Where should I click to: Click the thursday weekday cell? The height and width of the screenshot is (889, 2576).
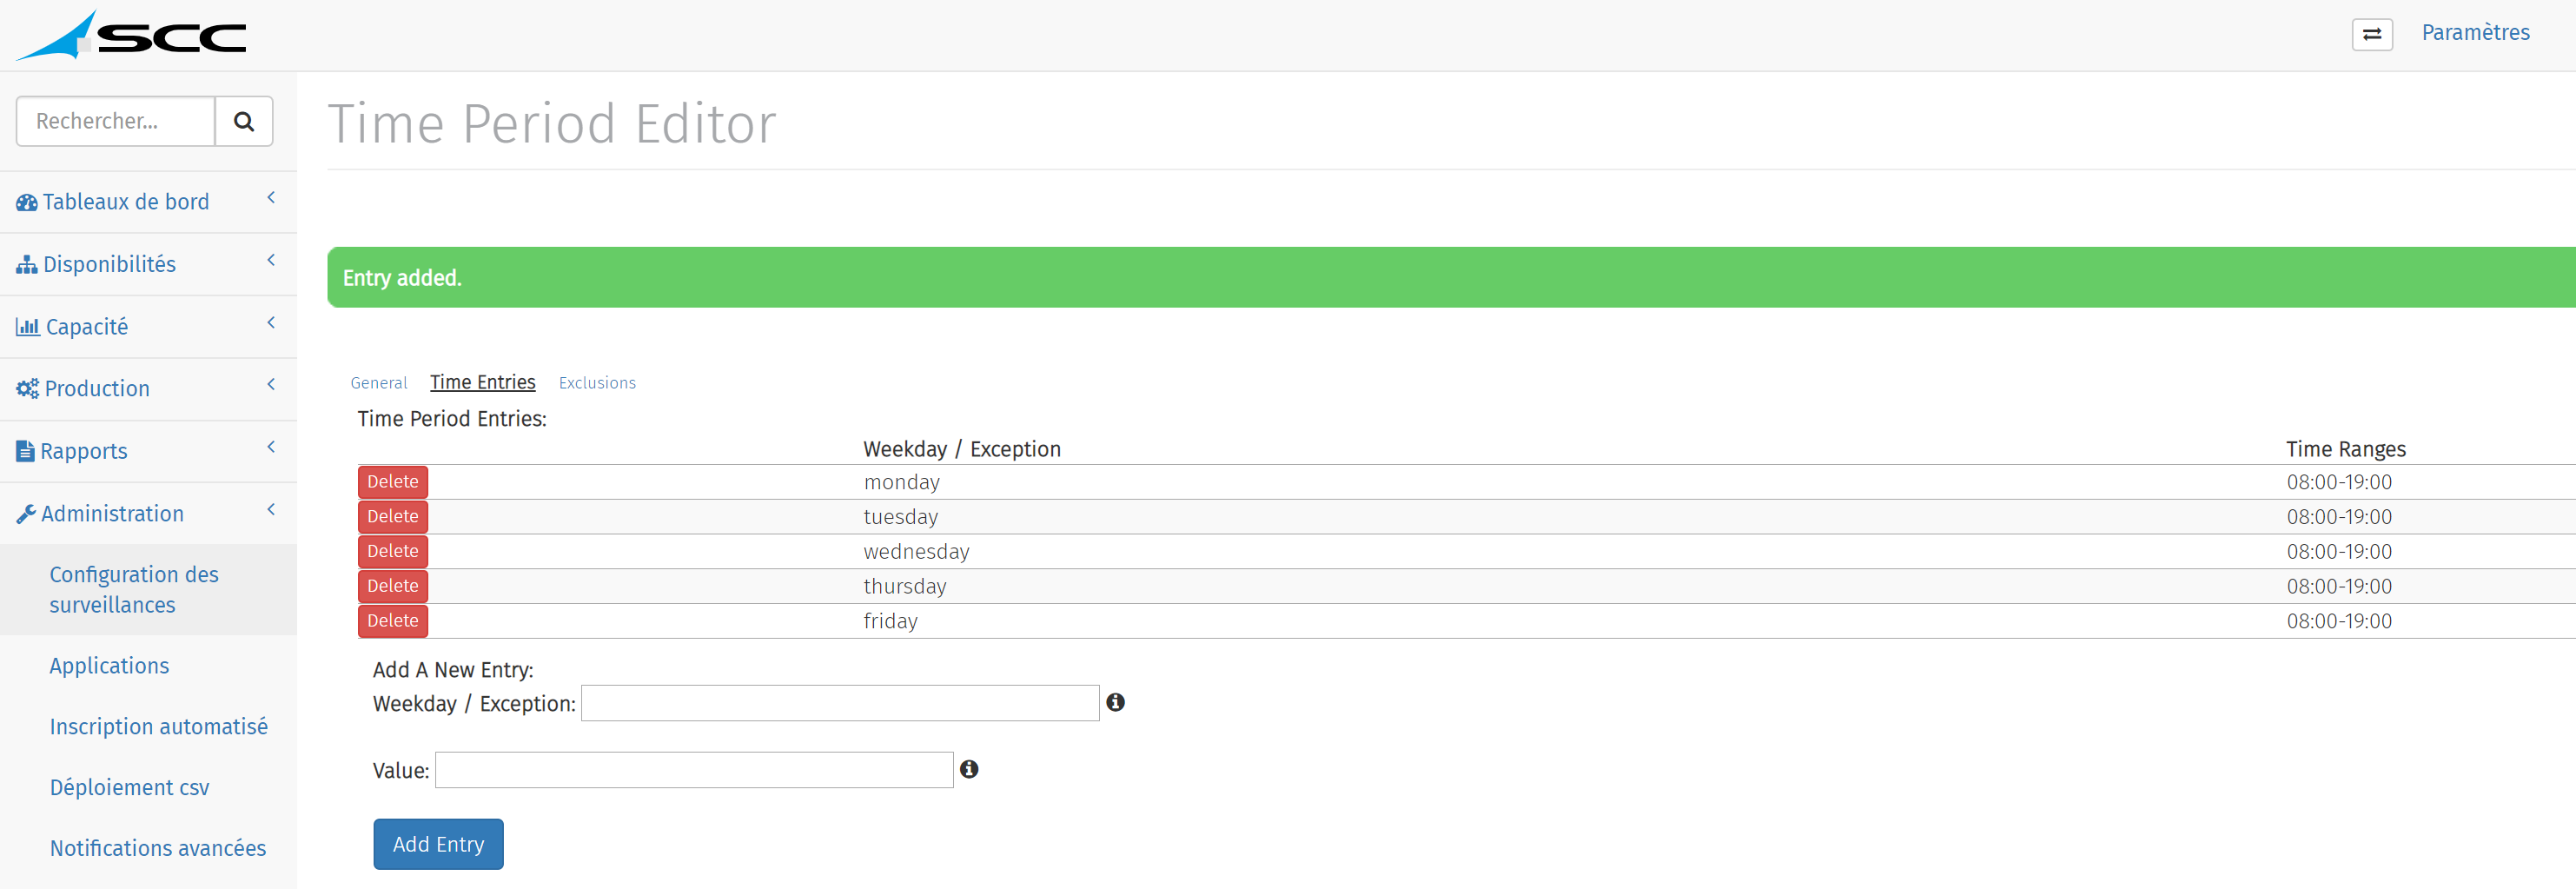tap(904, 586)
